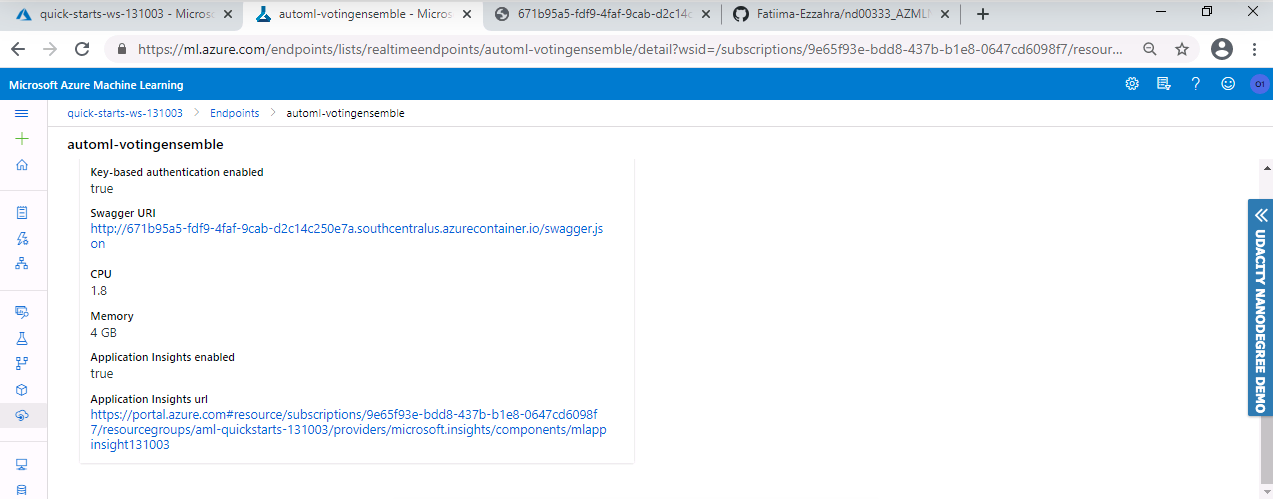
Task: Click quick-starts-ws-131003 breadcrumb link
Action: click(x=125, y=113)
